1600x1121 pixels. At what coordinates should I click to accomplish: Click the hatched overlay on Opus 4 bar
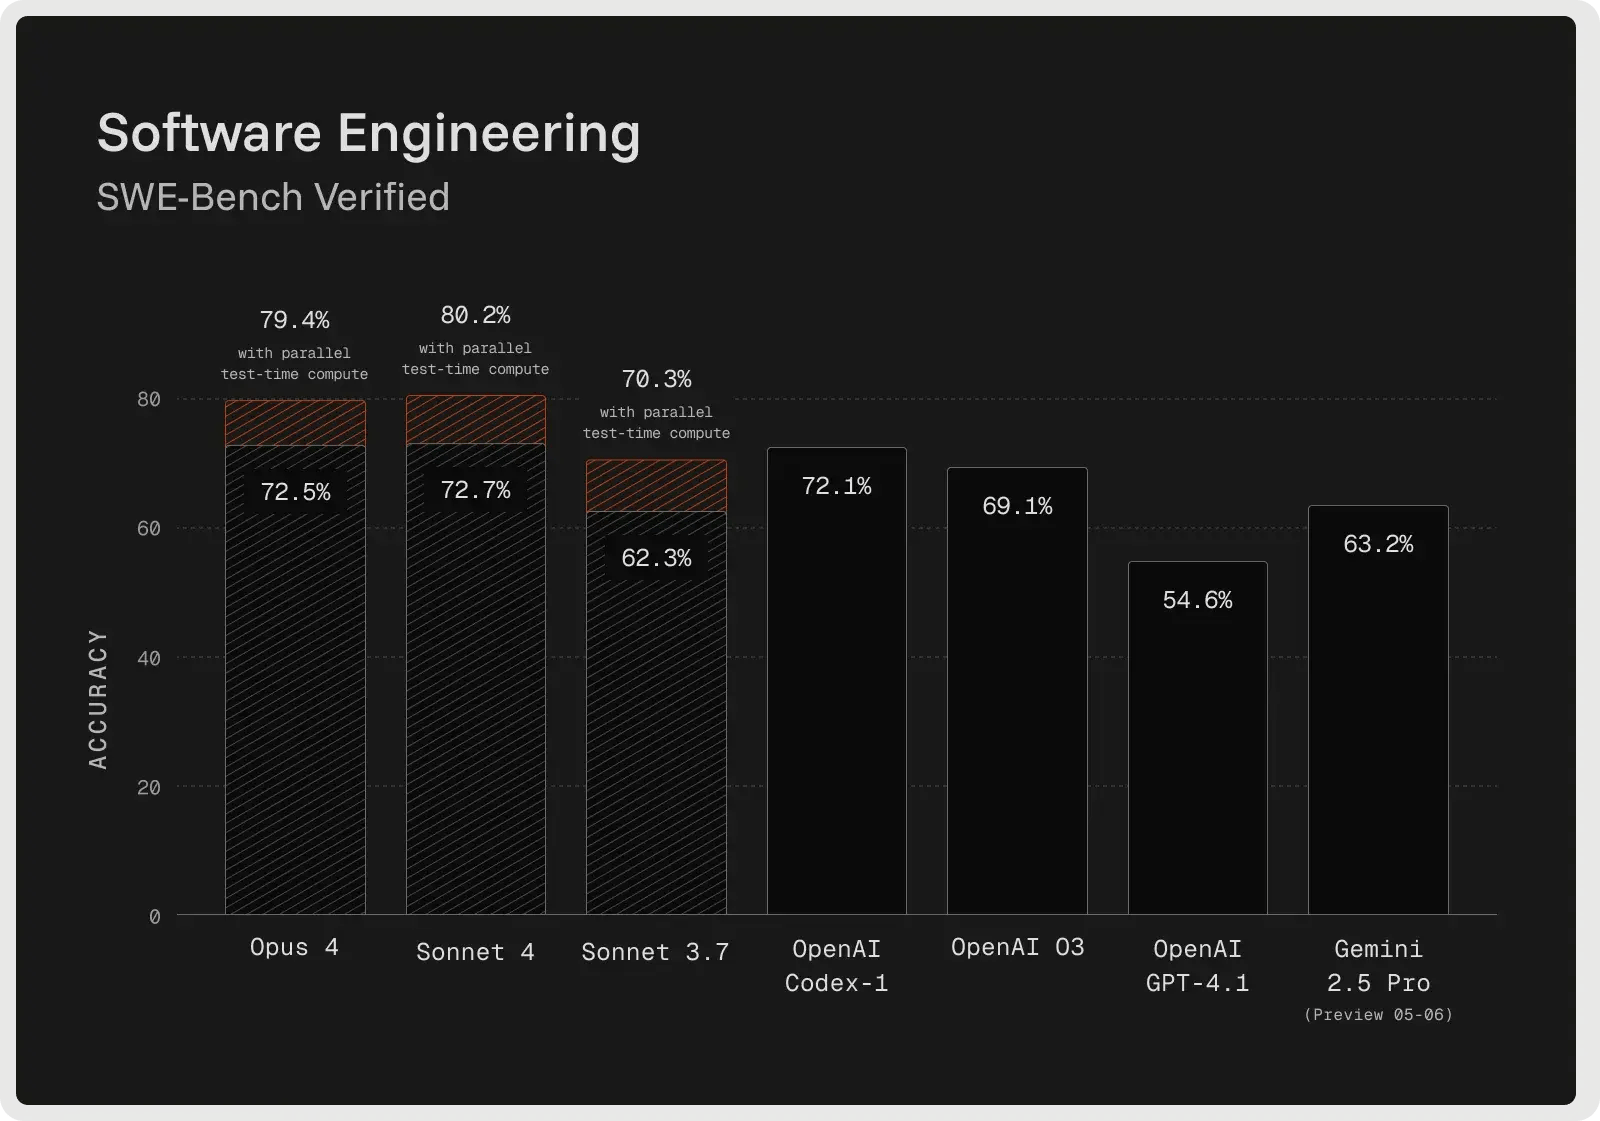click(x=295, y=422)
